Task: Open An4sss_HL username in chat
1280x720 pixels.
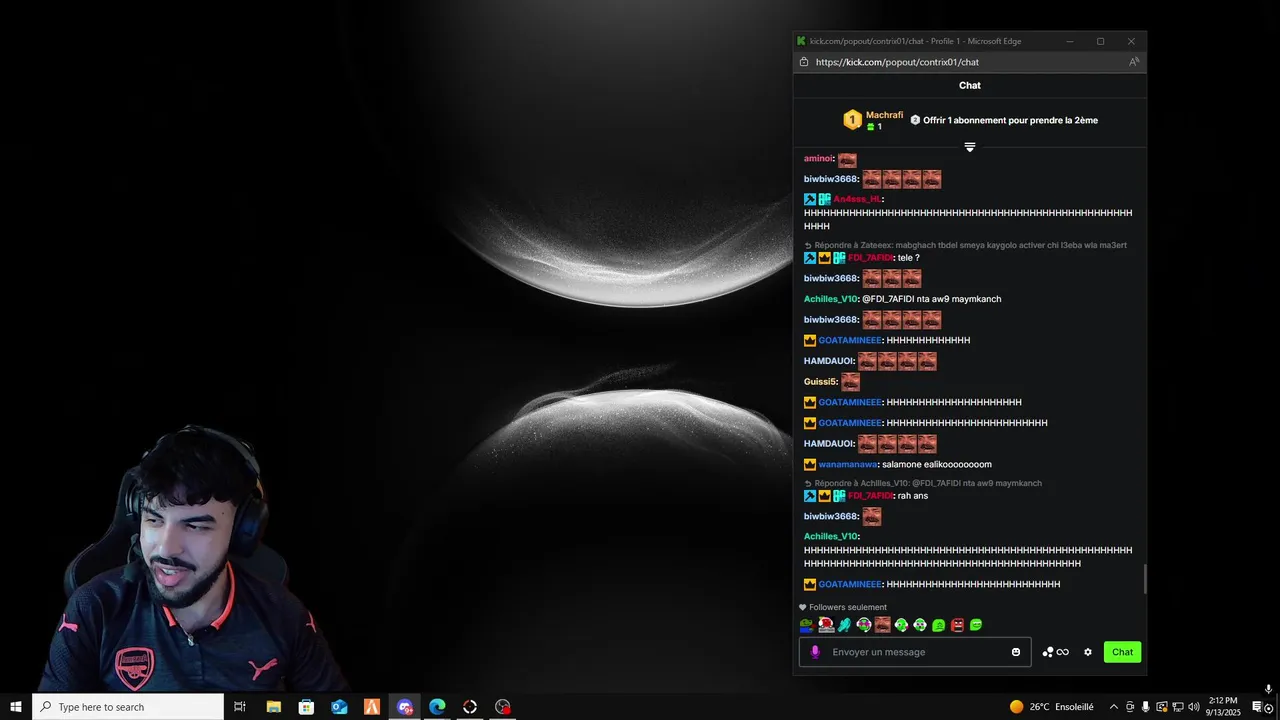Action: pyautogui.click(x=857, y=199)
